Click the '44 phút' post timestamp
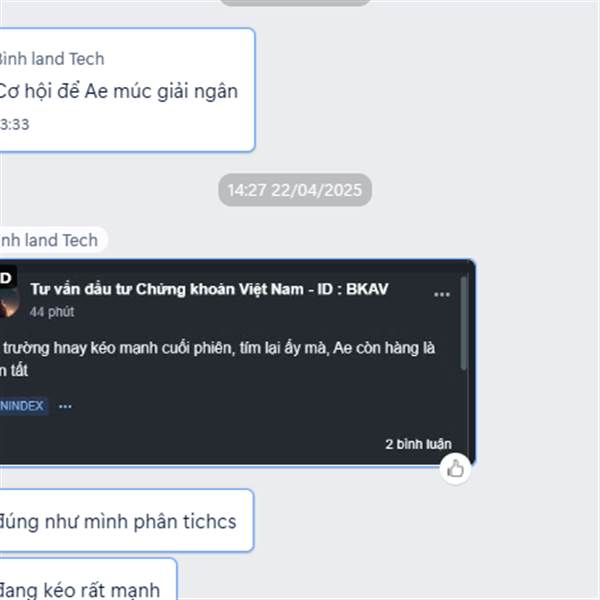The width and height of the screenshot is (600, 600). pyautogui.click(x=52, y=312)
